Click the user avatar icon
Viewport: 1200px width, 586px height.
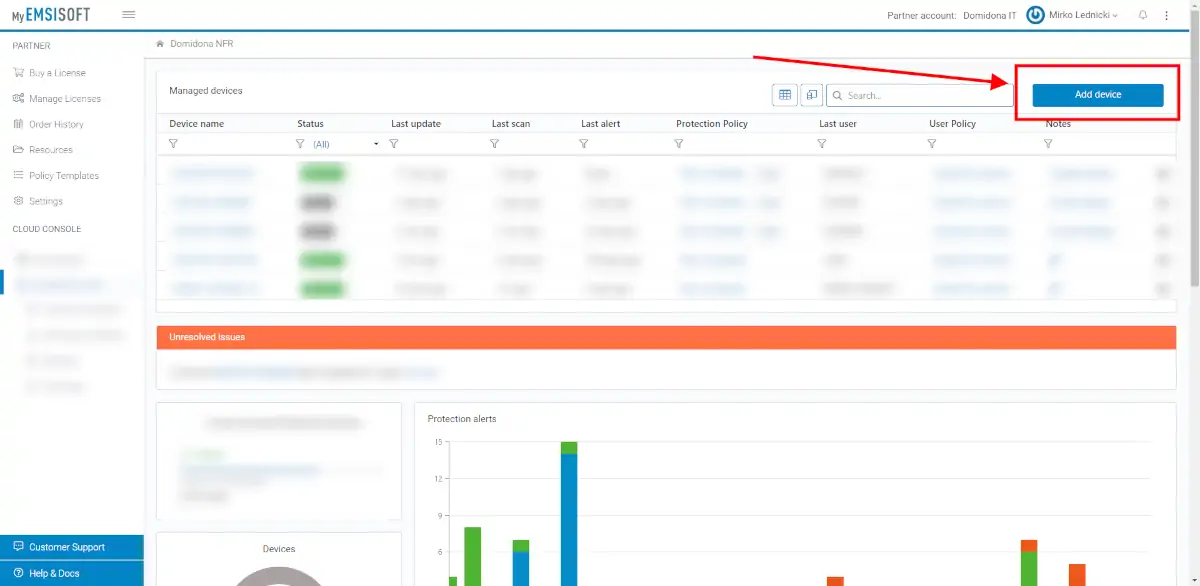1035,15
